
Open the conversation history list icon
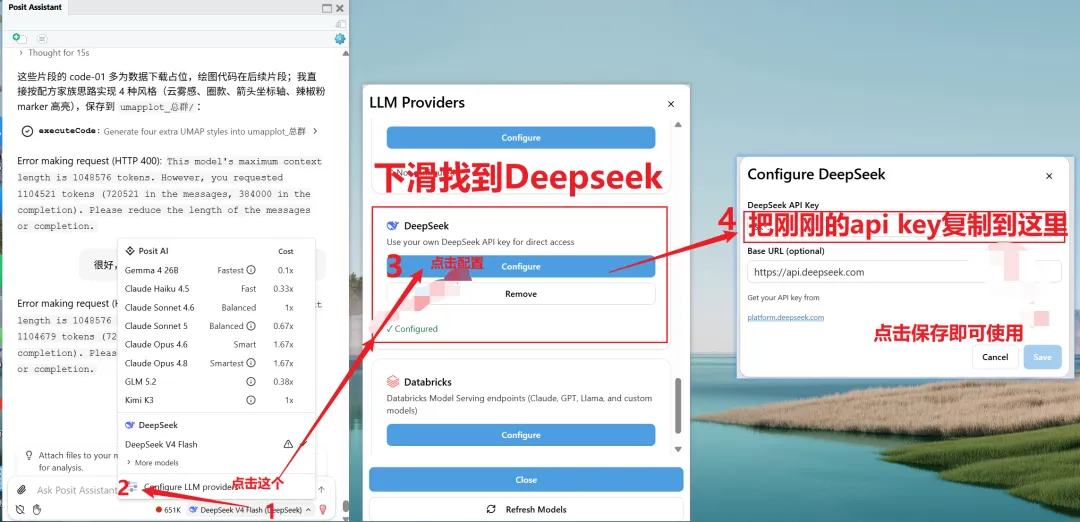(x=42, y=39)
